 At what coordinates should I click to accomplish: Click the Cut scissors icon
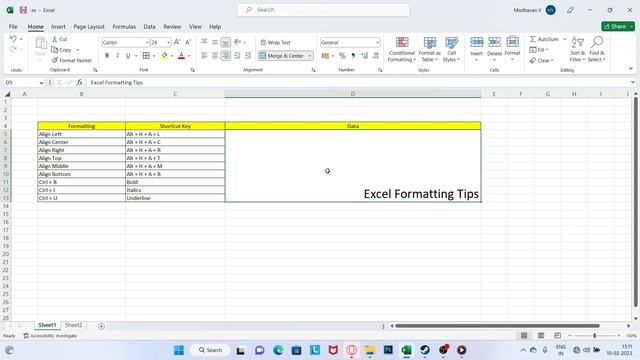click(x=55, y=39)
